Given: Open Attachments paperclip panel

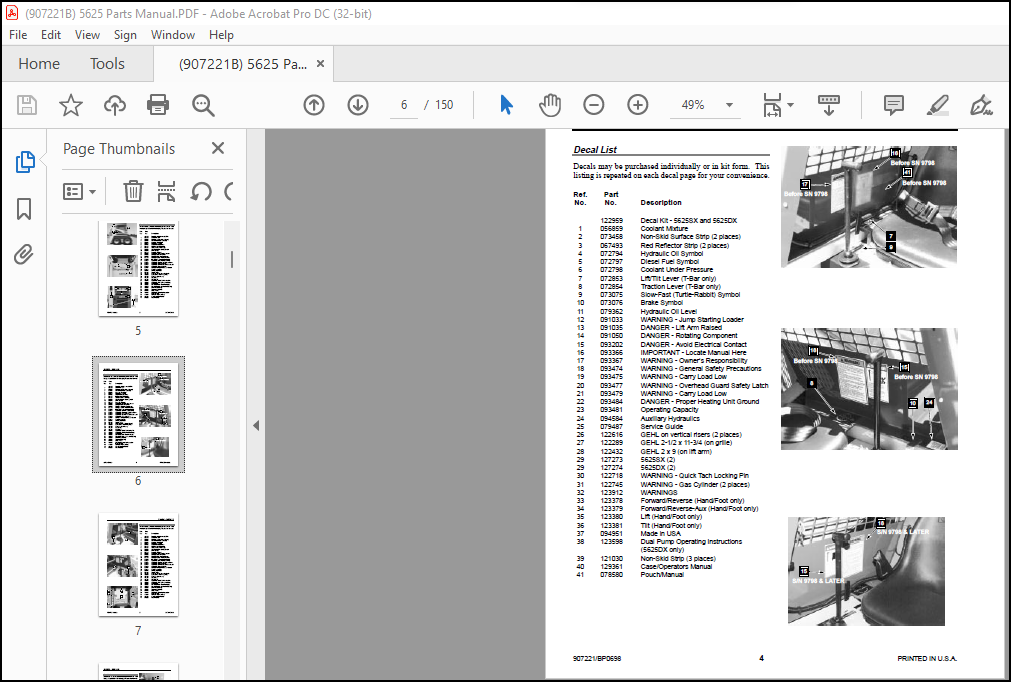Looking at the screenshot, I should tap(24, 255).
